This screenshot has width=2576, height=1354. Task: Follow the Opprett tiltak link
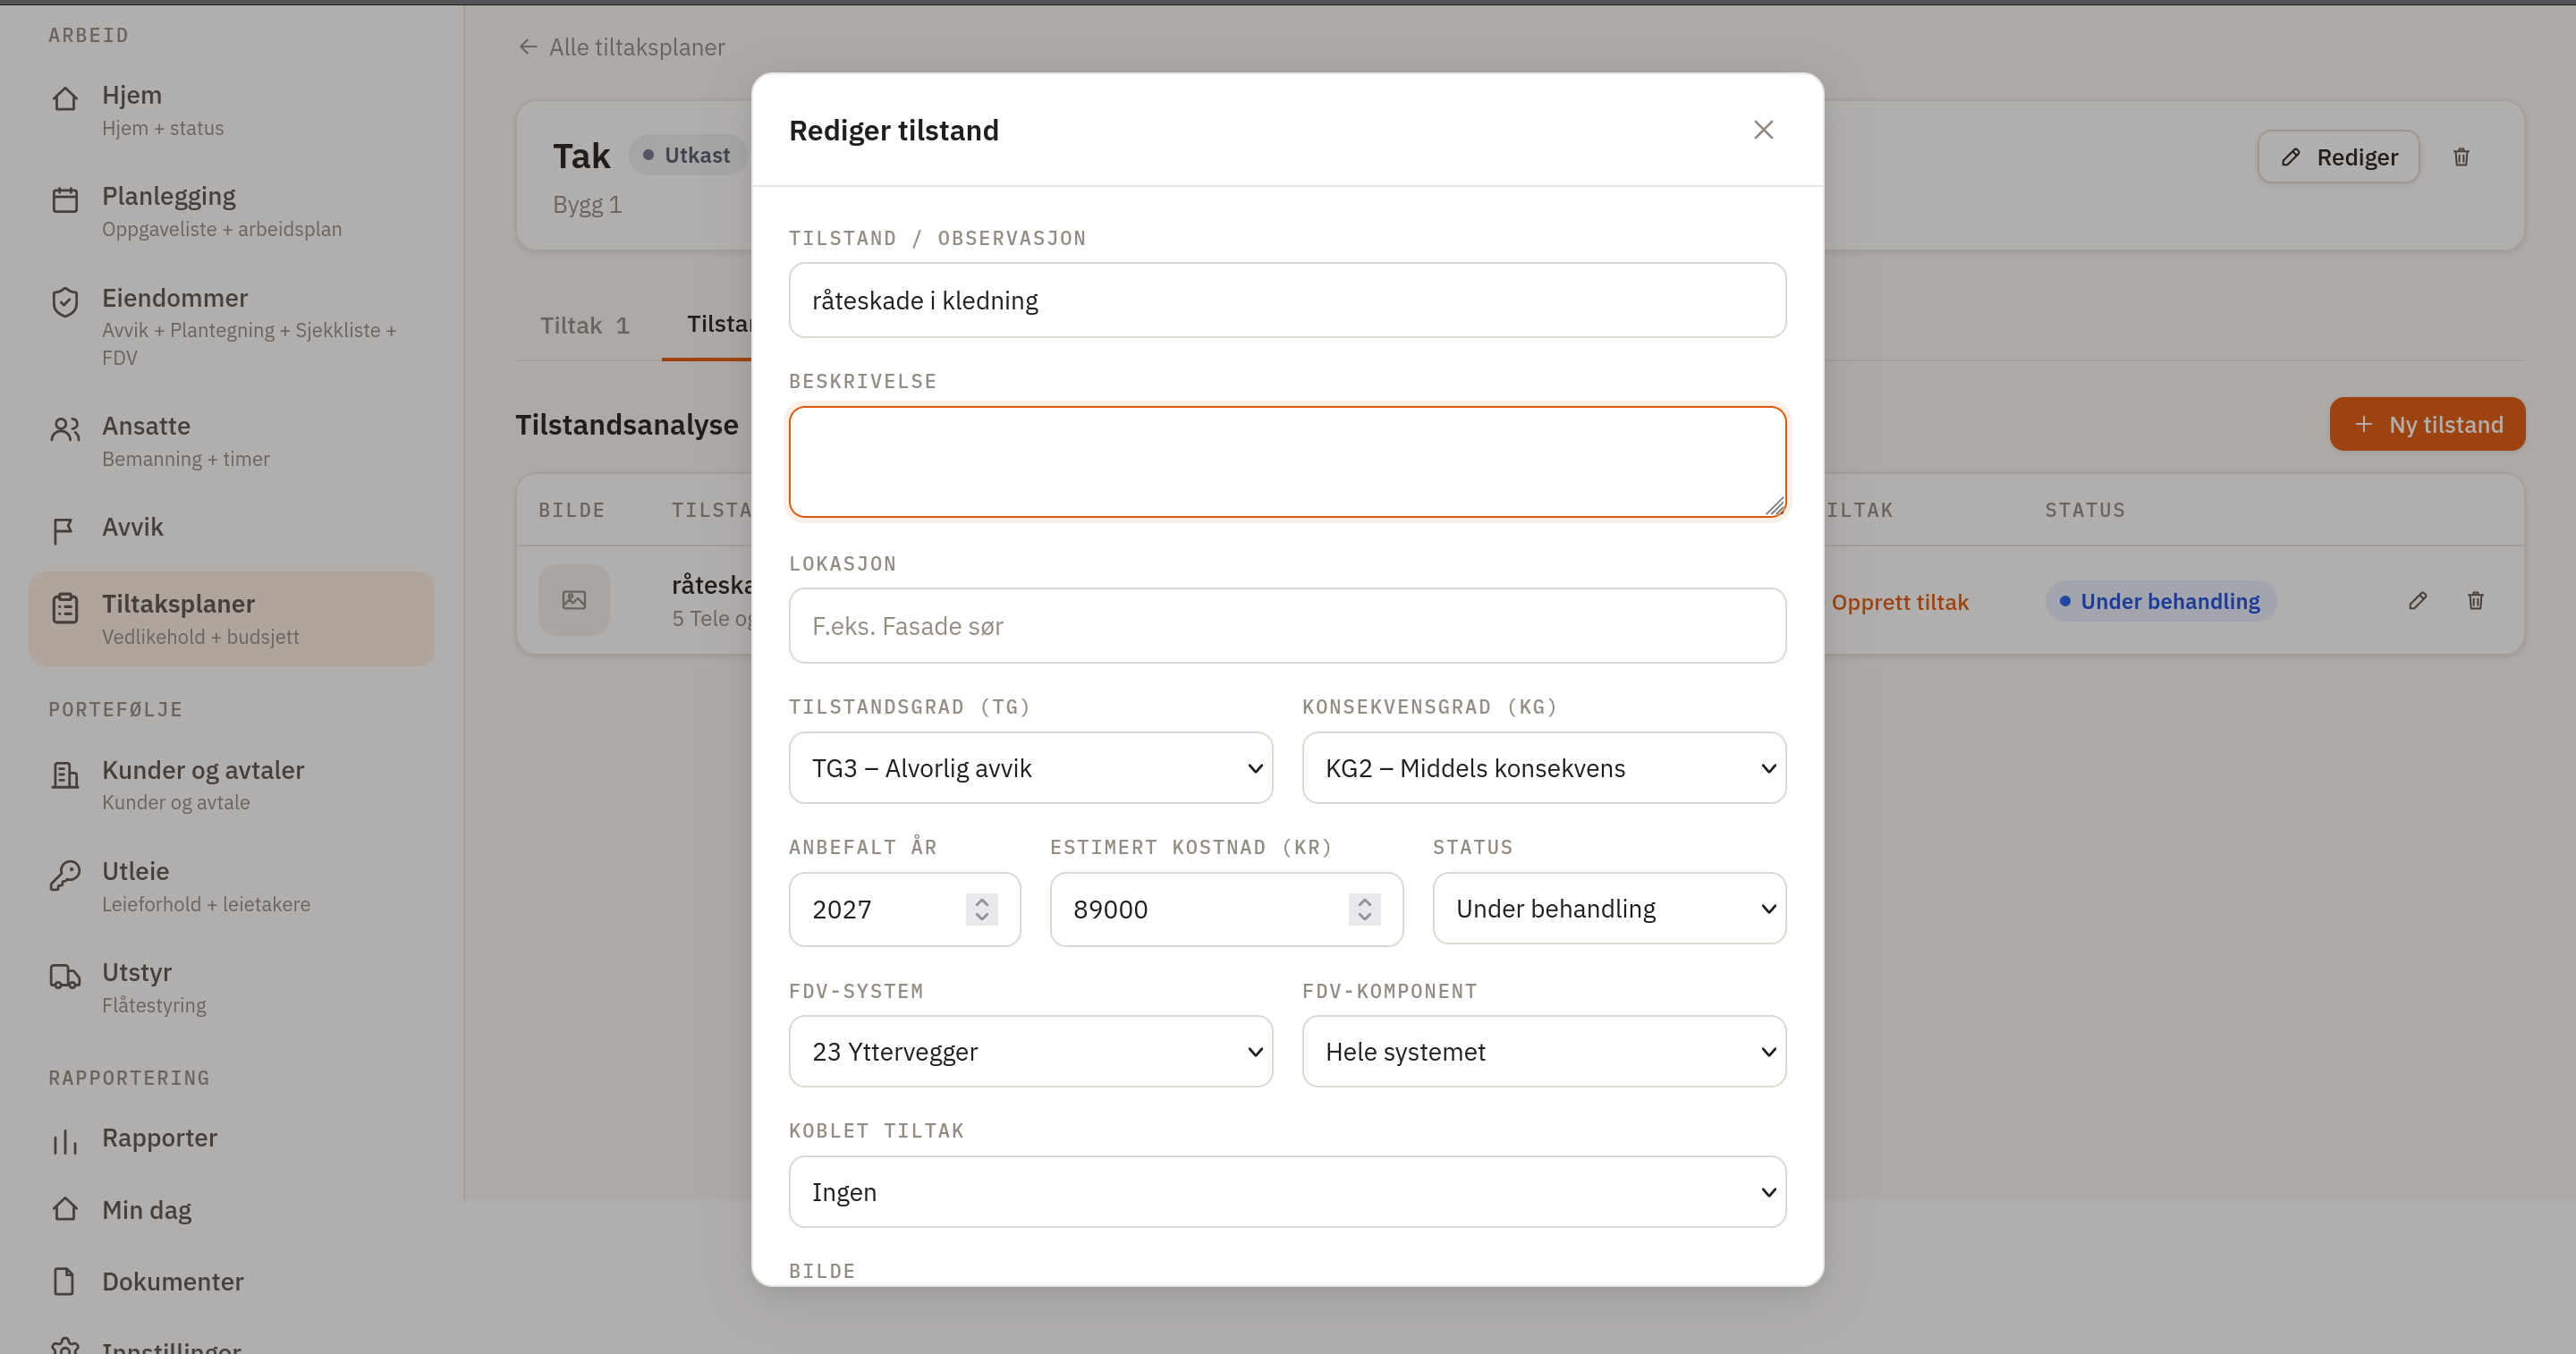click(1899, 602)
